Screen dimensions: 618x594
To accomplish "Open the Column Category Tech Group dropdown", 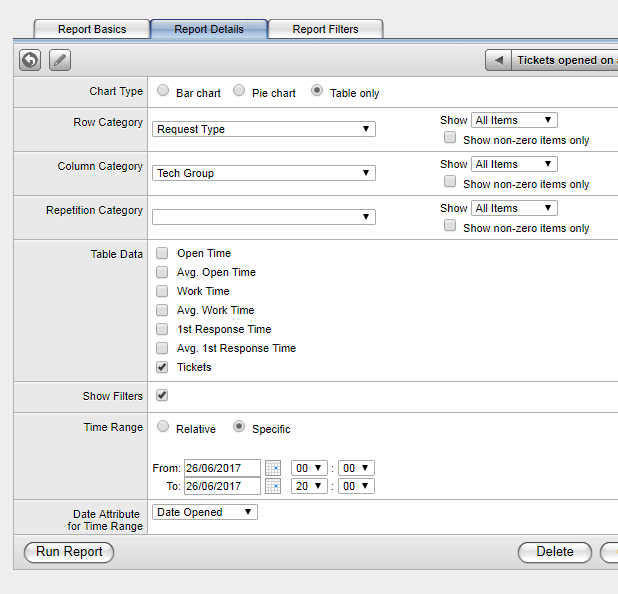I will point(264,173).
